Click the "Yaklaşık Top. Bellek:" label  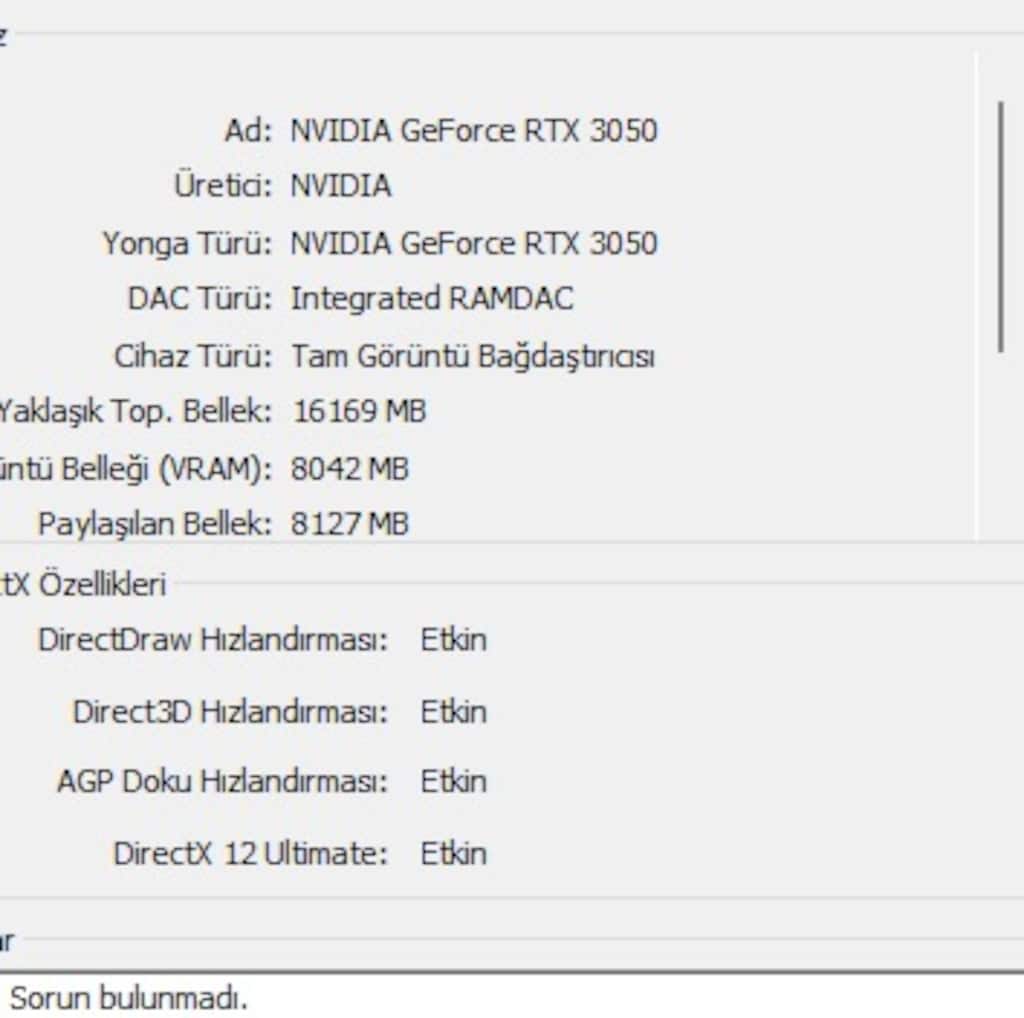135,412
